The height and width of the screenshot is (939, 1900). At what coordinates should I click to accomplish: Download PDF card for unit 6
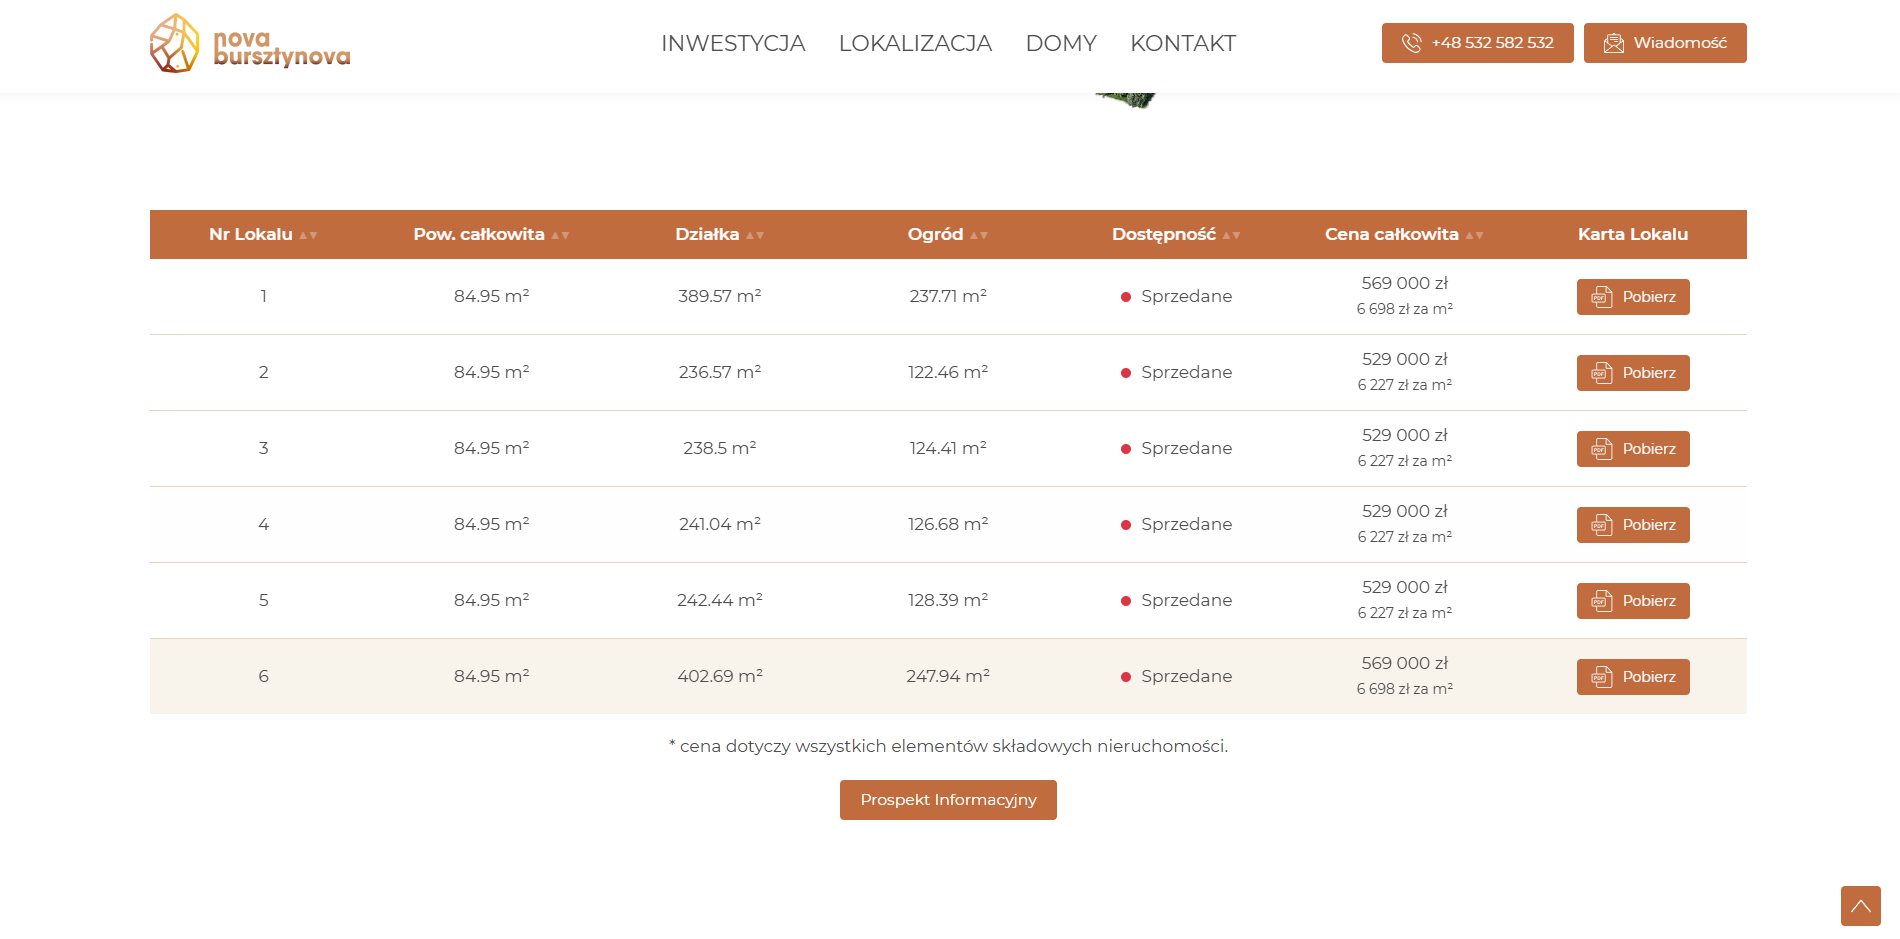(x=1633, y=677)
